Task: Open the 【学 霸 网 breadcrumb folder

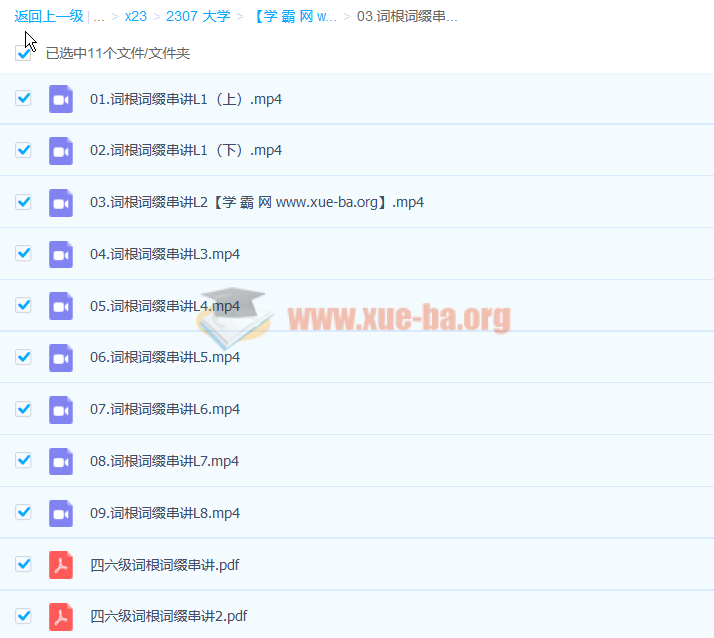Action: (x=295, y=16)
